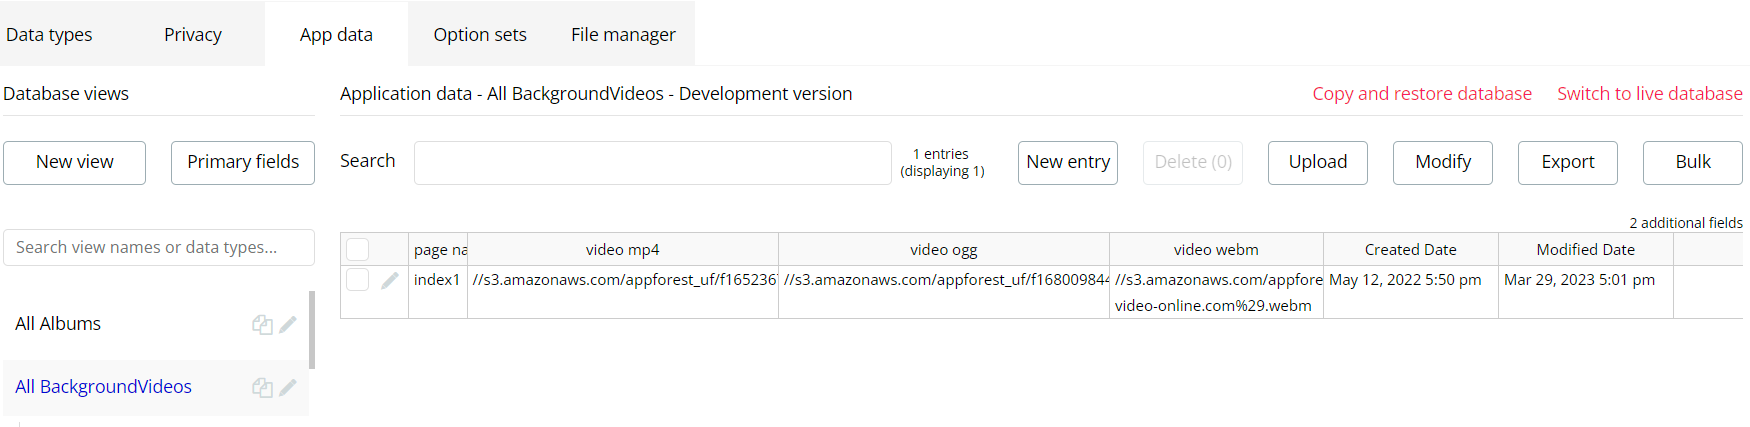The height and width of the screenshot is (427, 1750).
Task: Switch to the Data types tab
Action: (x=49, y=34)
